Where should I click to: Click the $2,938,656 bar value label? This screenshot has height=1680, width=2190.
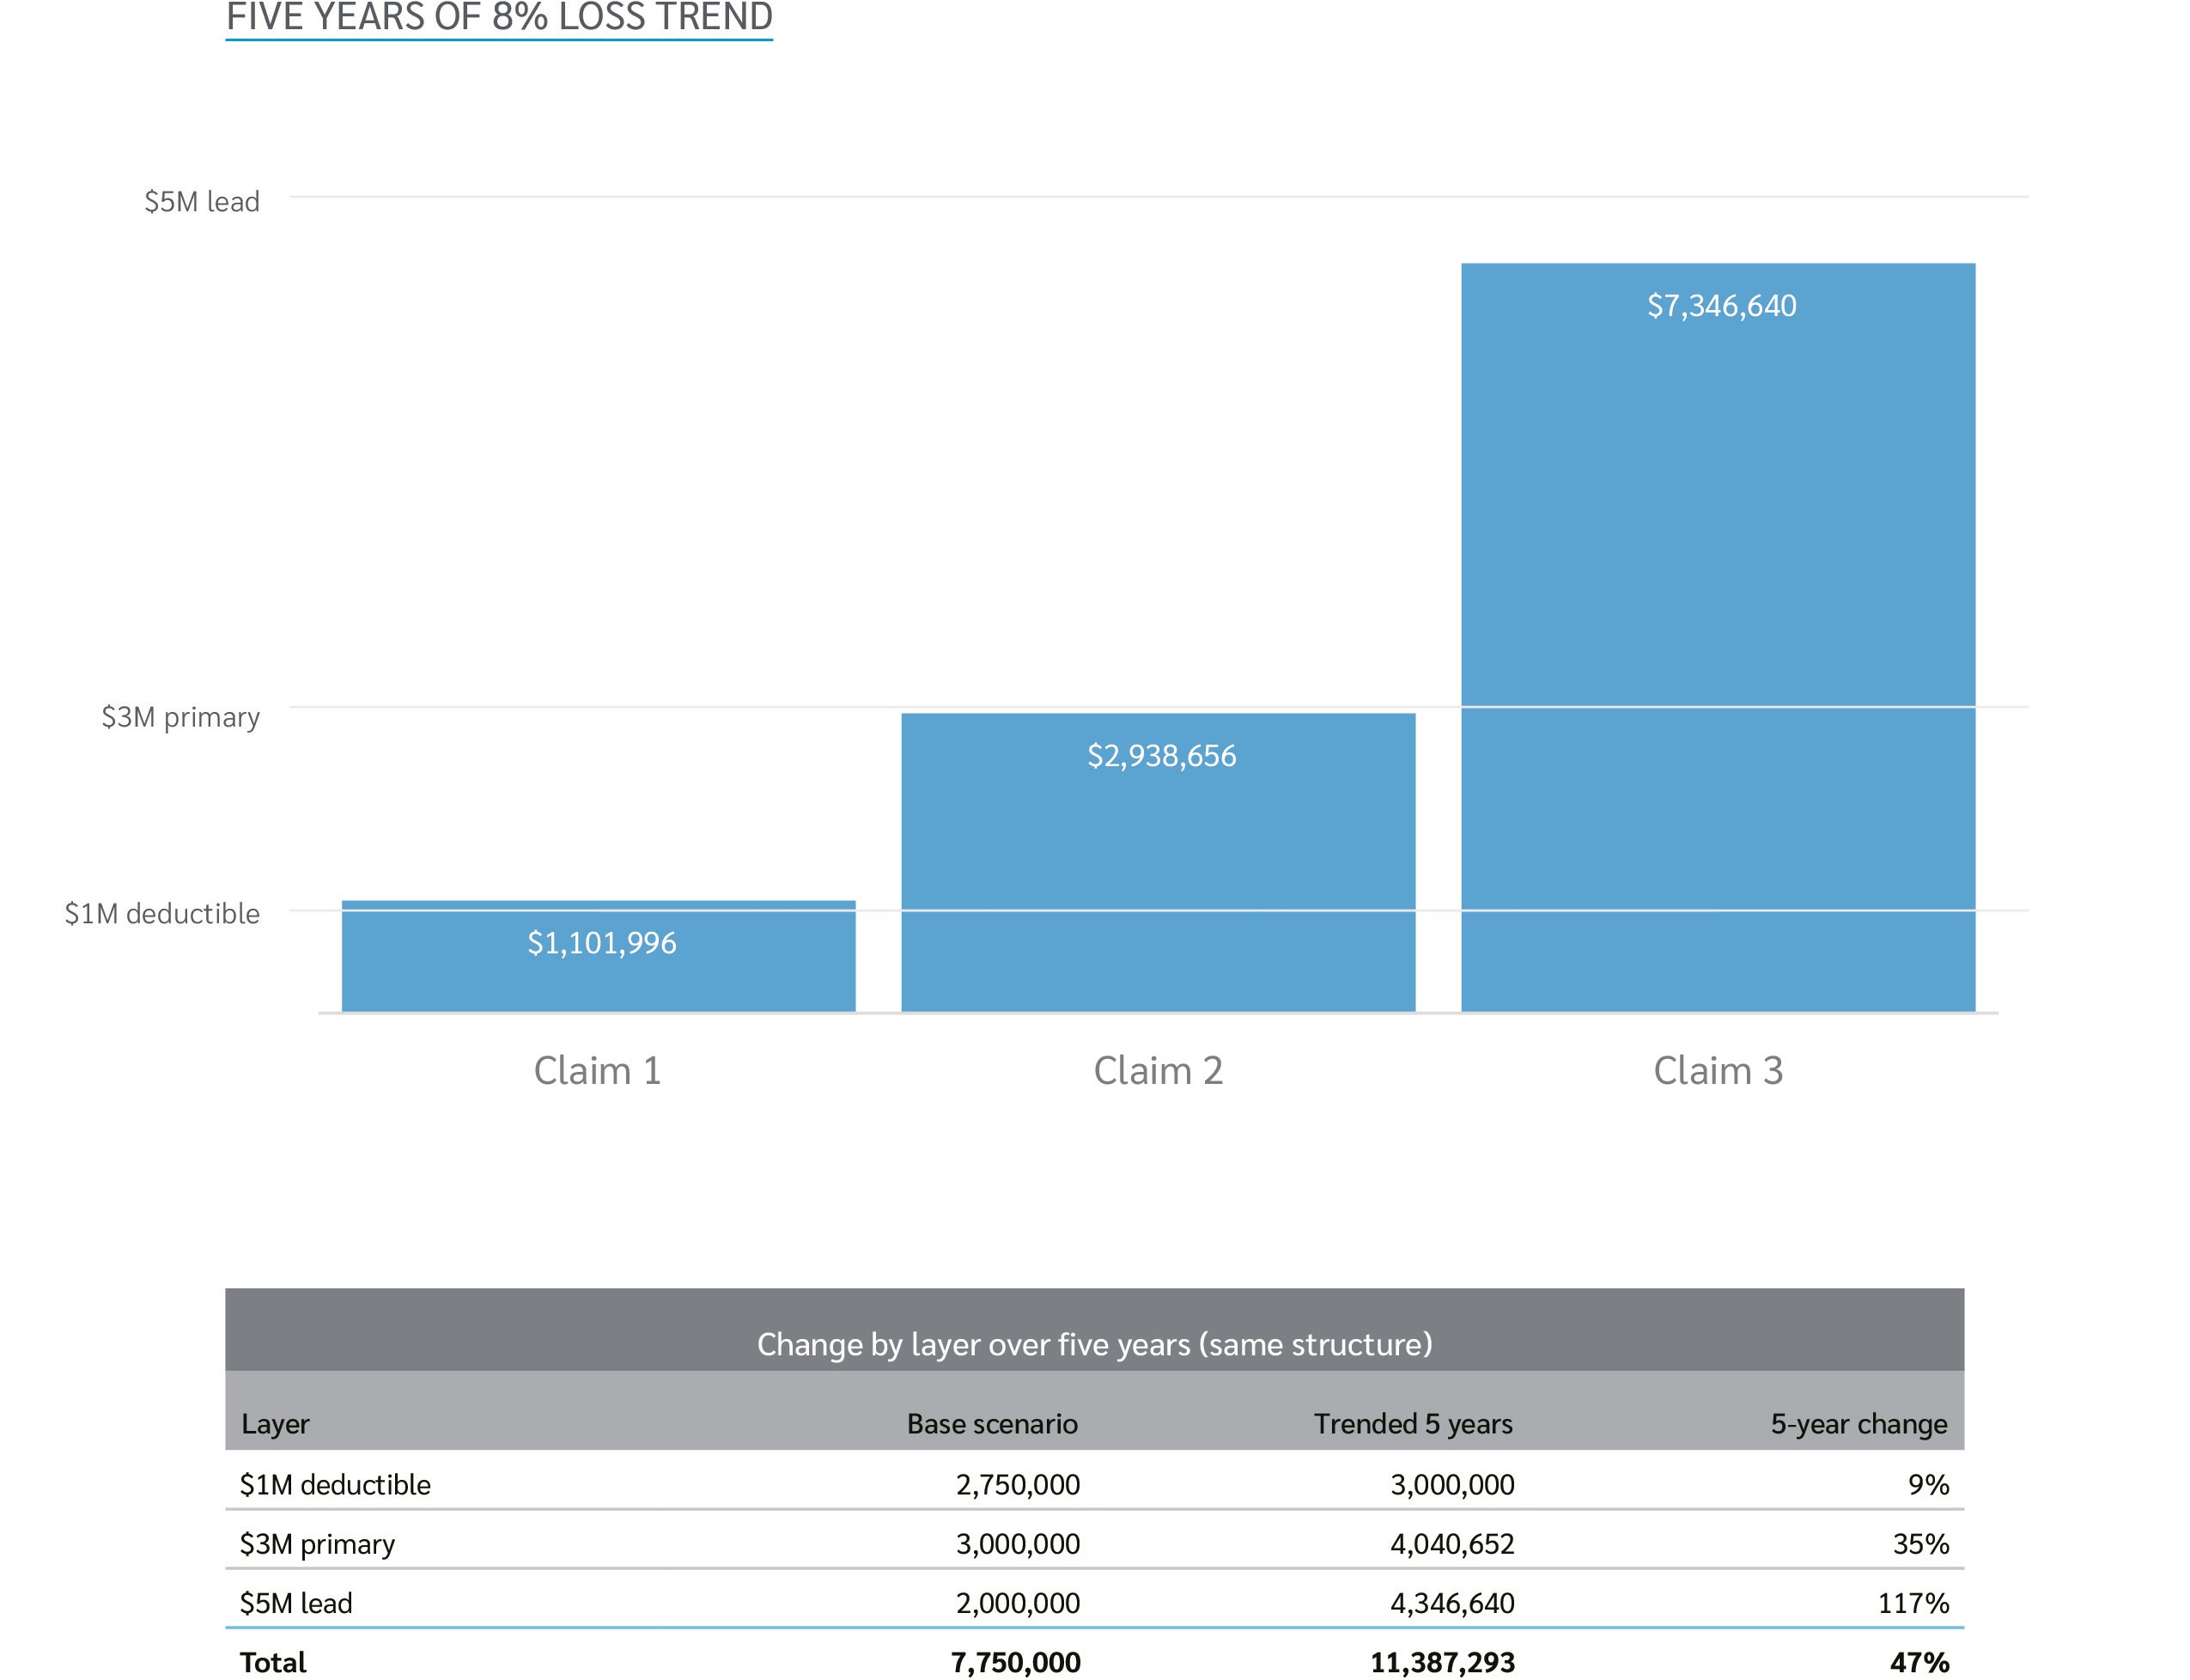[x=1161, y=756]
